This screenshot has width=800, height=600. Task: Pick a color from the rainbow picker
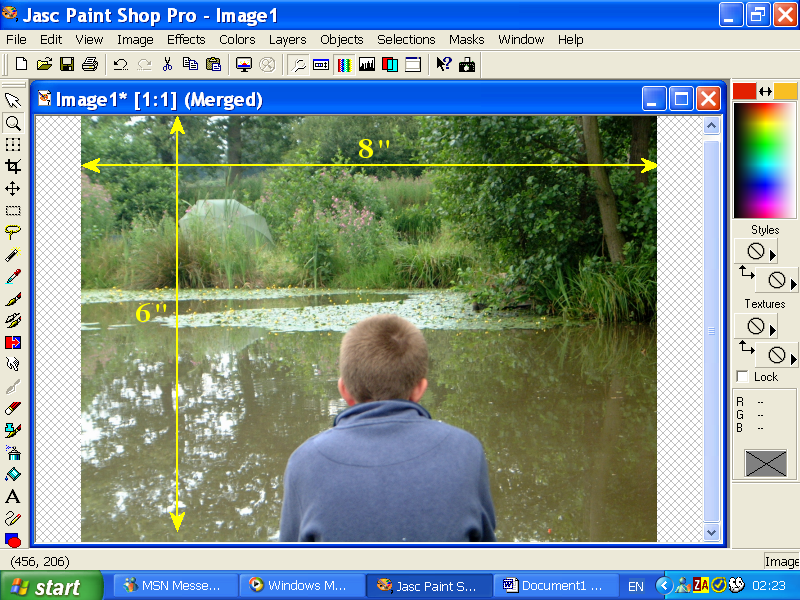765,160
